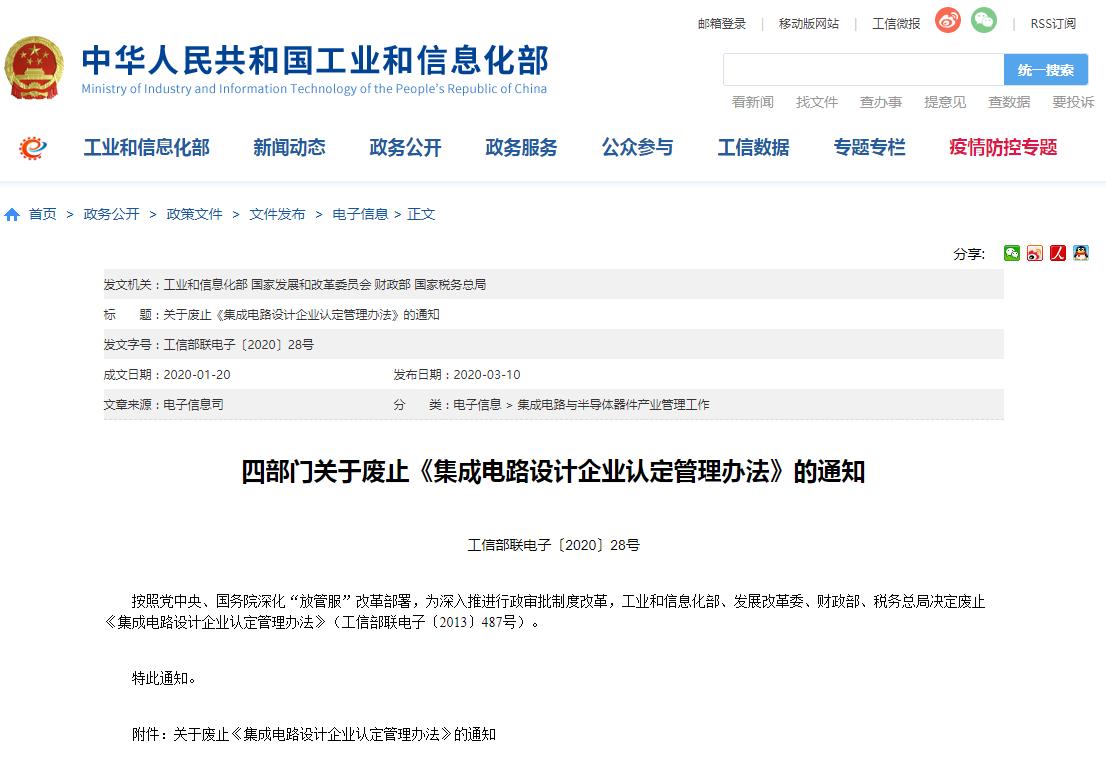Select 要投诉 search shortcut
The image size is (1106, 768).
tap(1074, 102)
